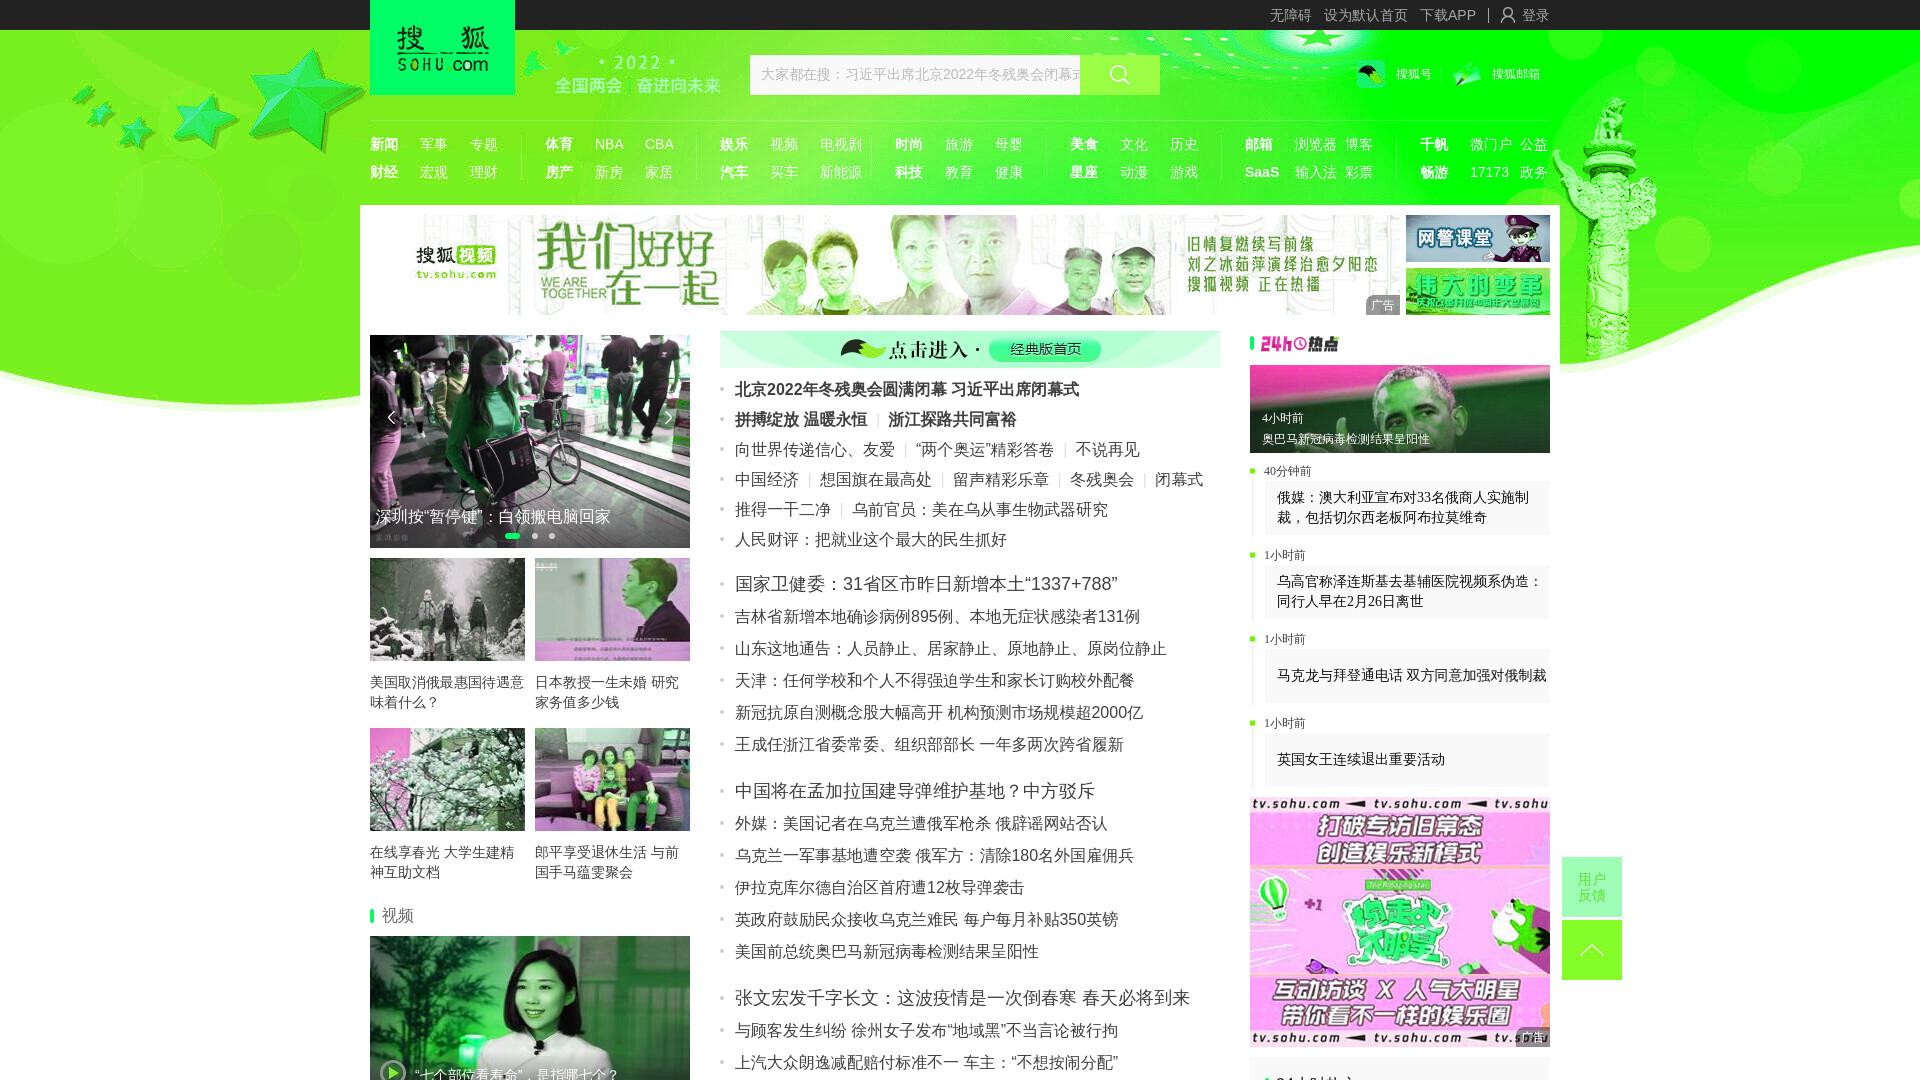Viewport: 1920px width, 1080px height.
Task: Show next slide in carousel
Action: point(668,417)
